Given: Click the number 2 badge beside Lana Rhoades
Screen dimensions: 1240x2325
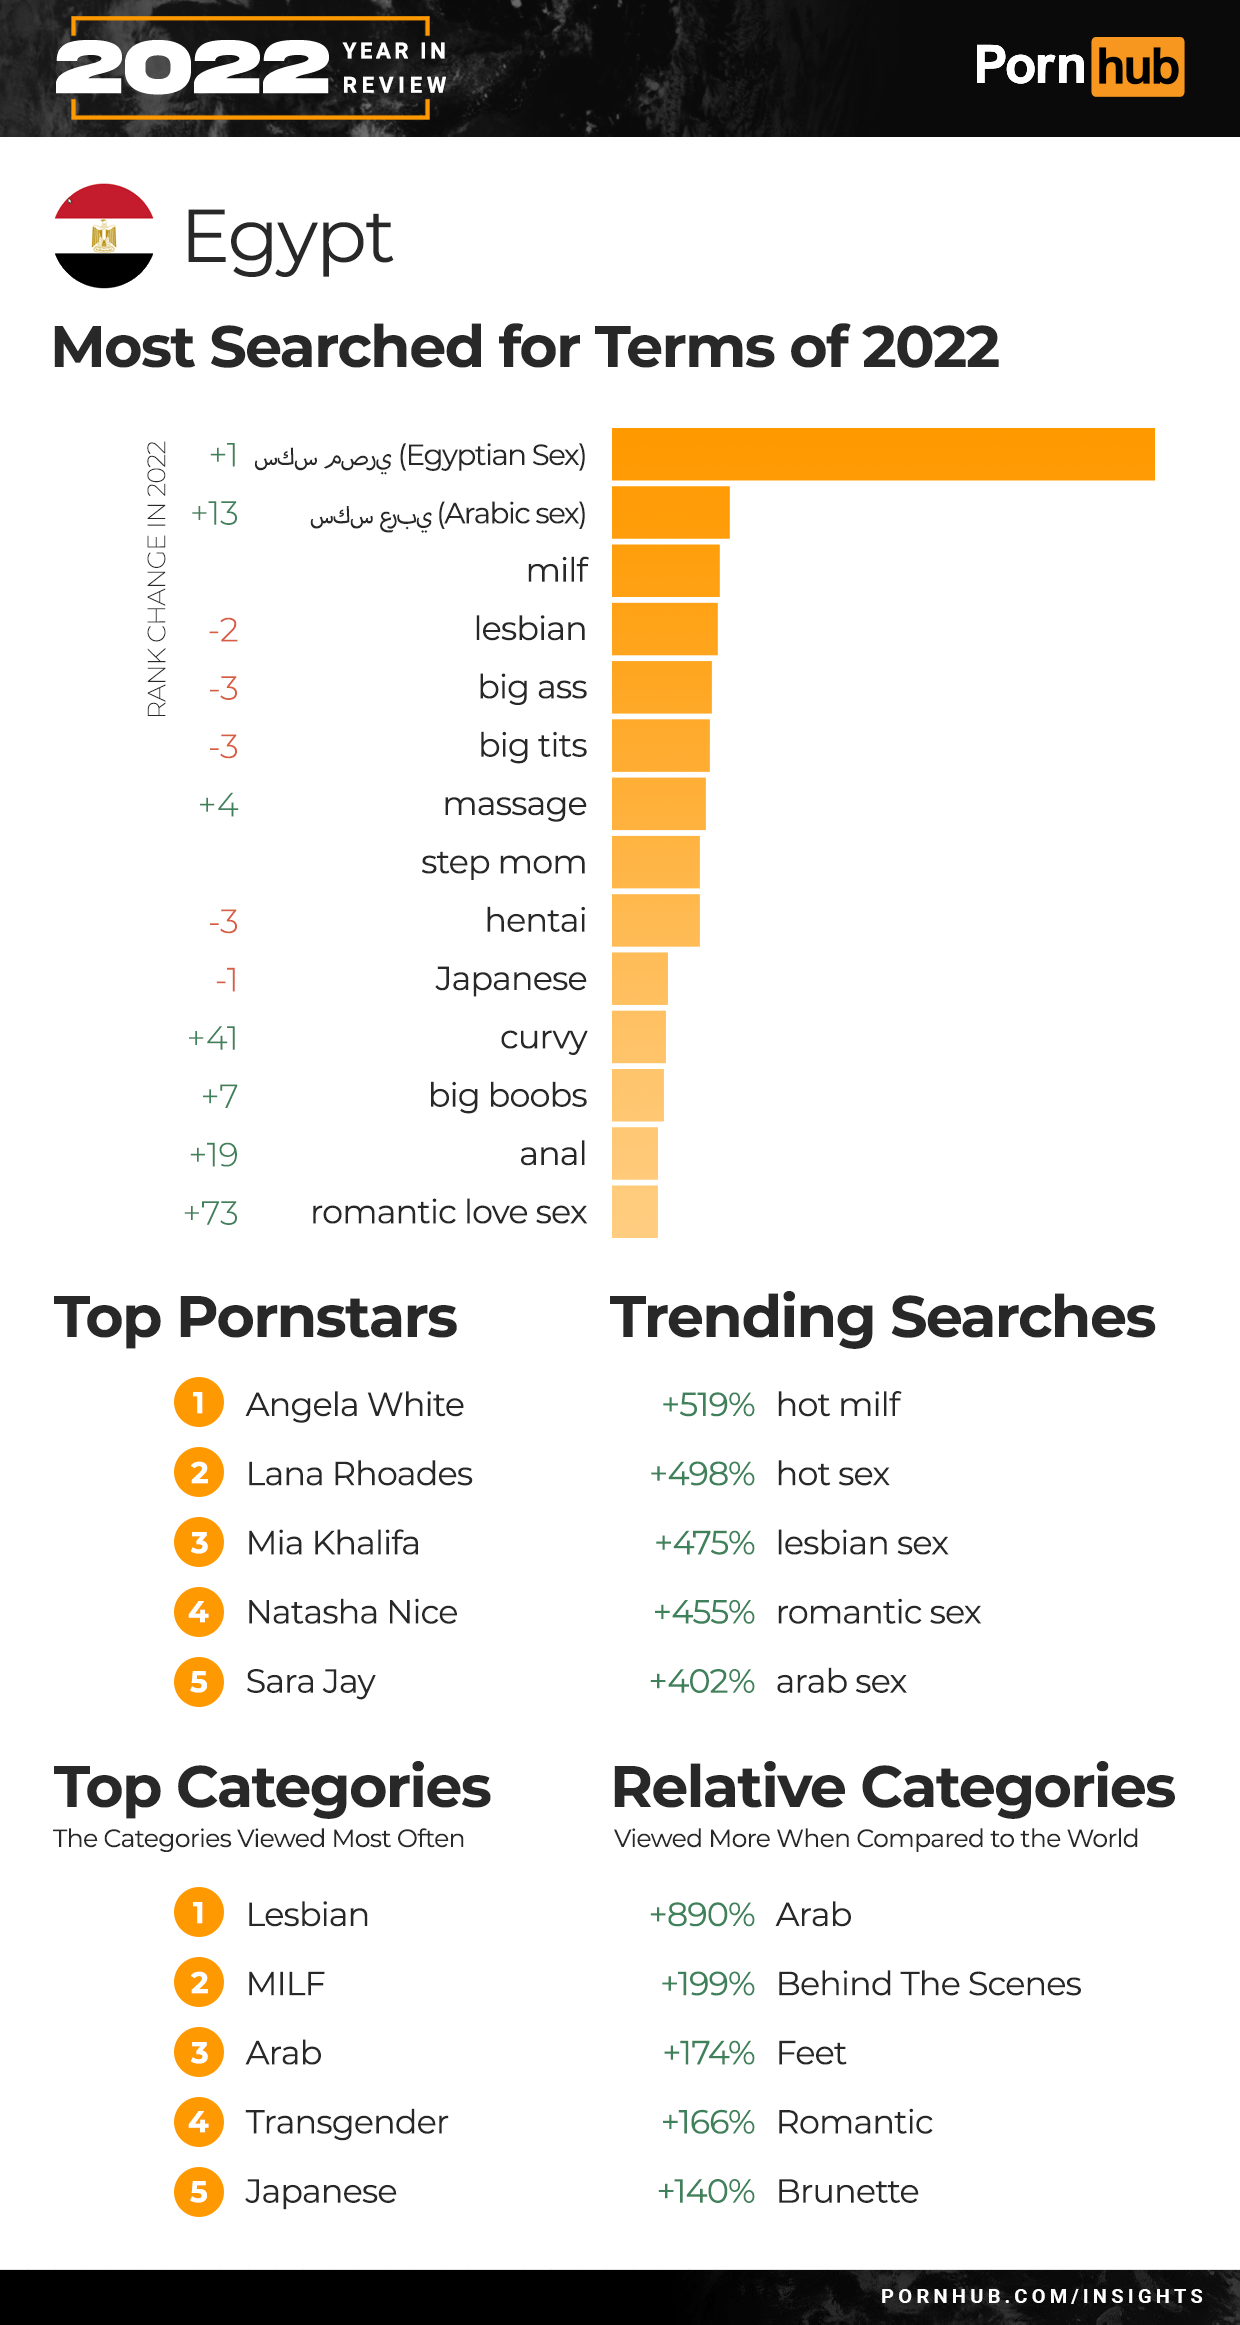Looking at the screenshot, I should coord(199,1473).
